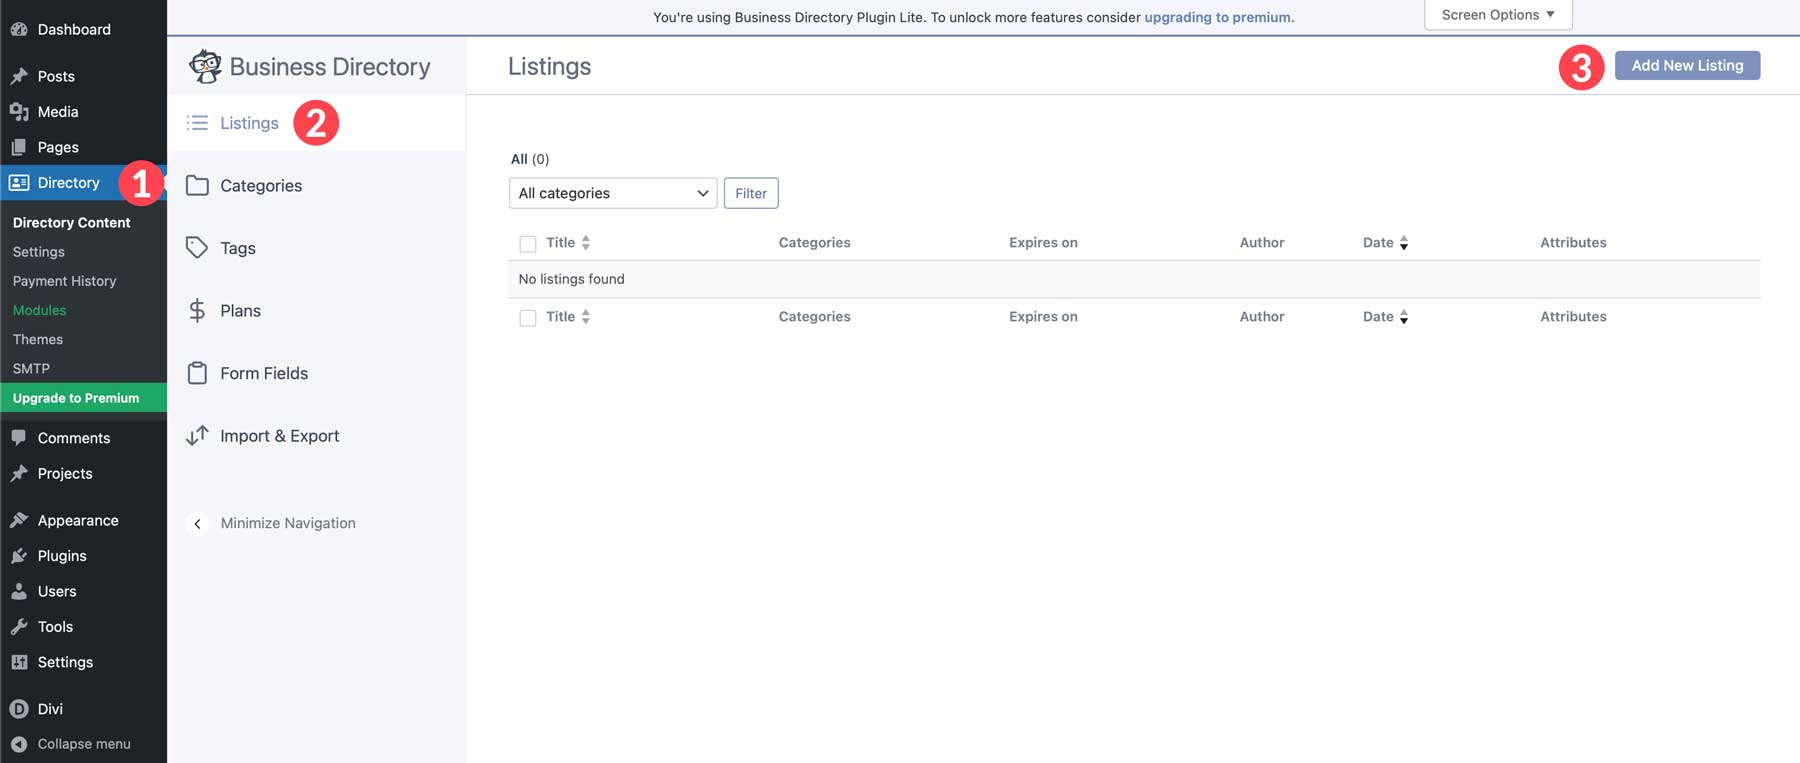Click the Filter button

click(x=750, y=193)
